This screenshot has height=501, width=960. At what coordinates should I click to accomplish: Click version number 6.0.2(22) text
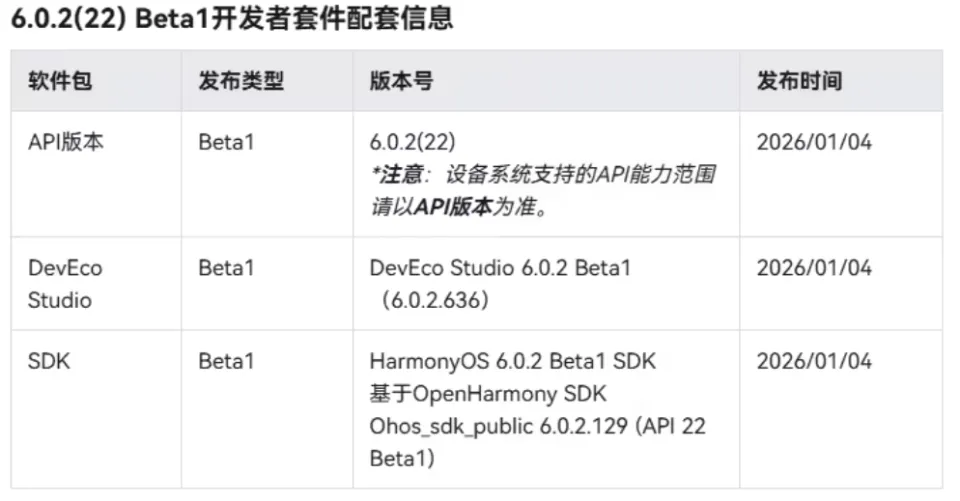413,142
